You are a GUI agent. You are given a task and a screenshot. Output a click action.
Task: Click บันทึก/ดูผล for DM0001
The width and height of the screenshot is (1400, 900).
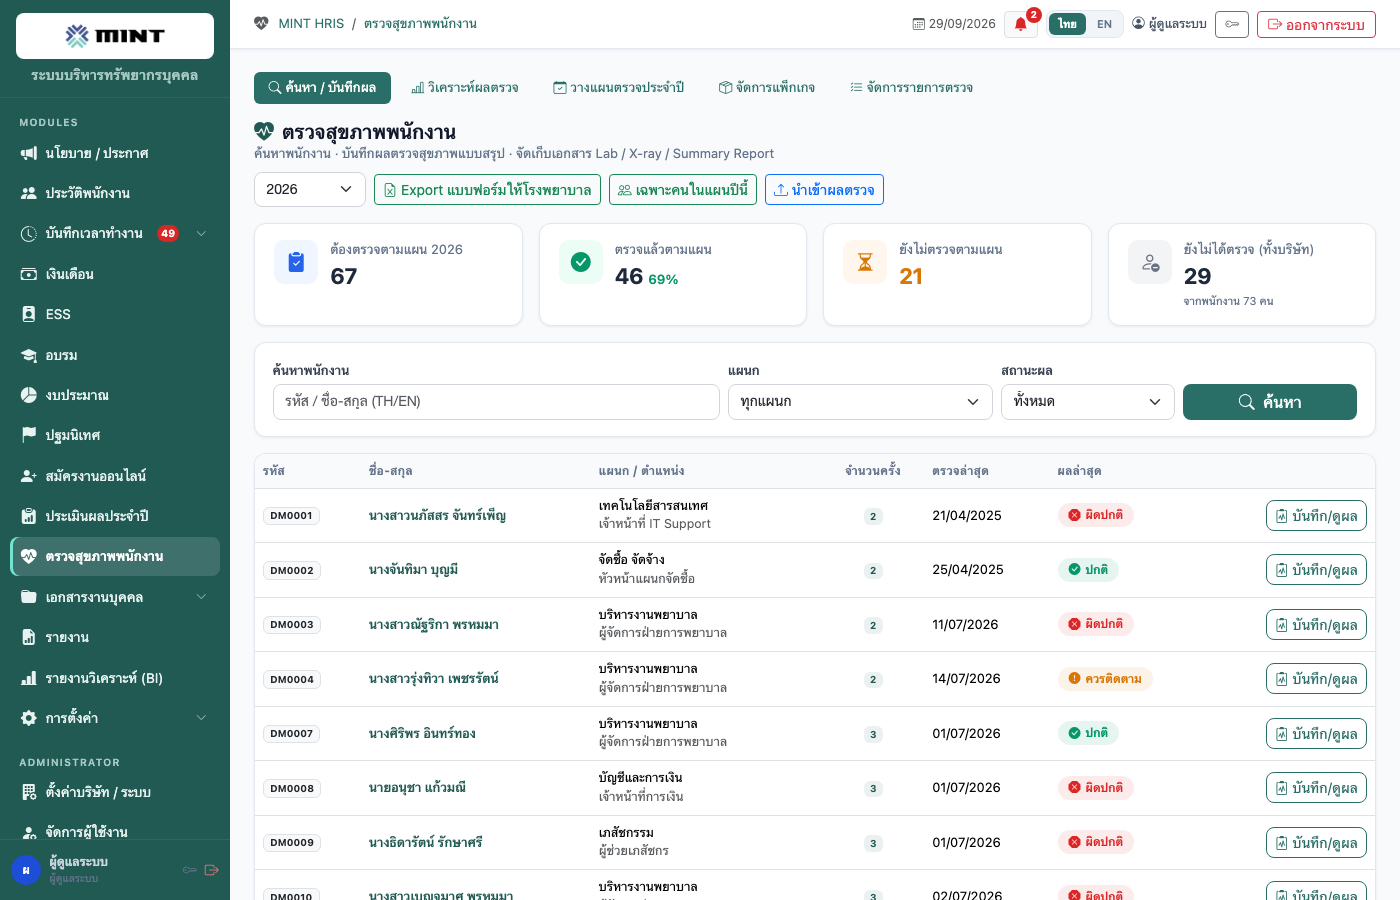[x=1316, y=516]
